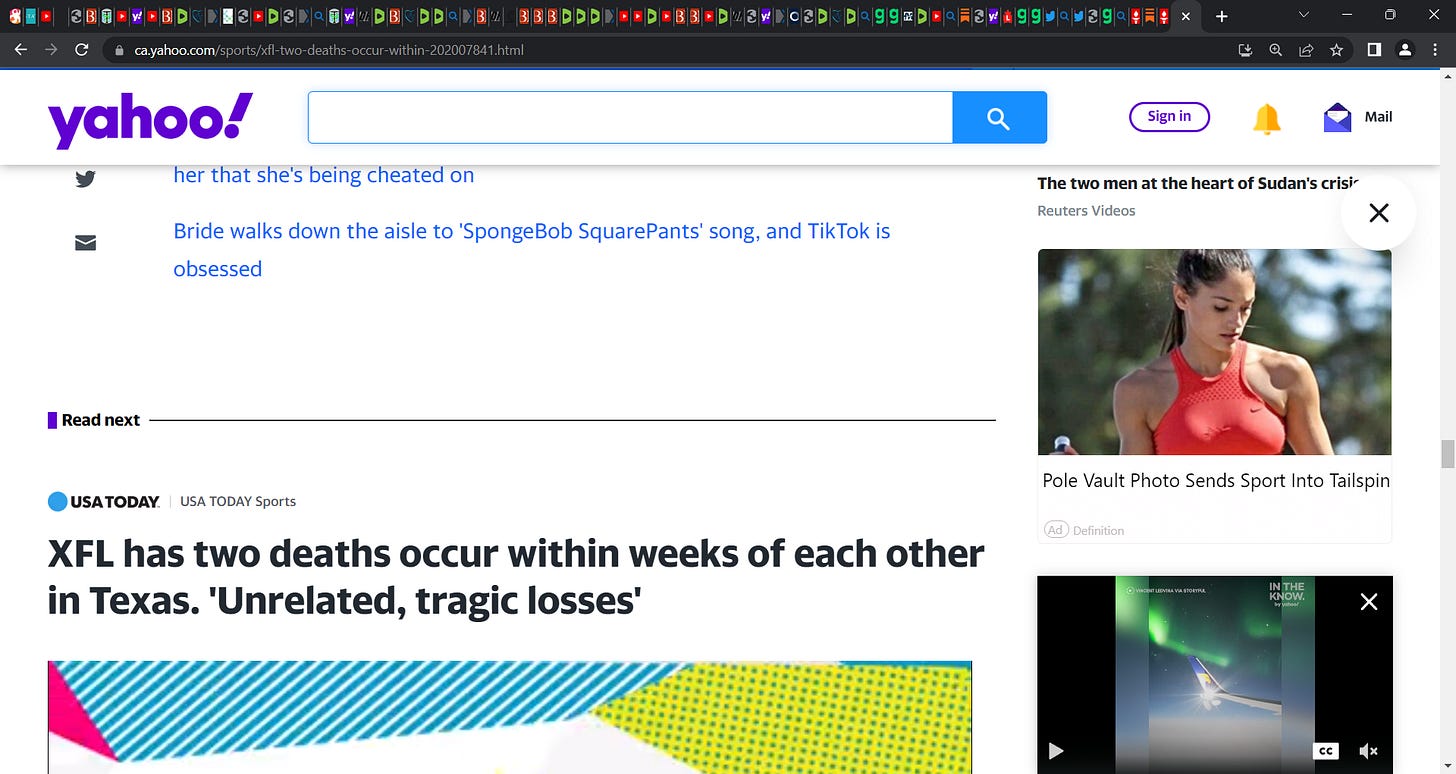Open the USA TODAY Sports link
The height and width of the screenshot is (774, 1456).
(238, 502)
